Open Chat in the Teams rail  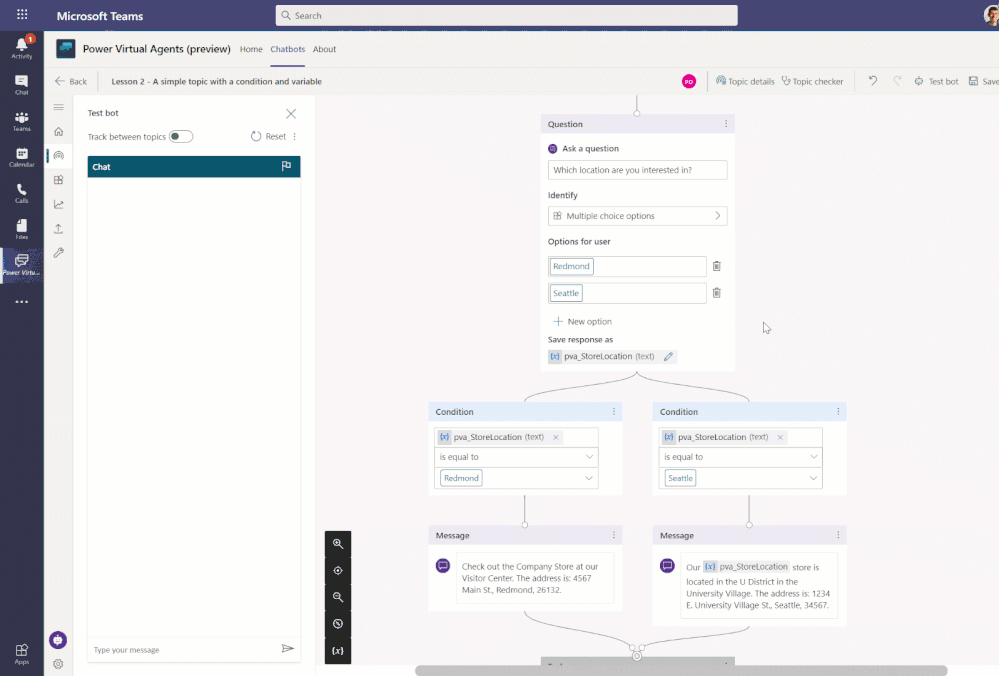[x=22, y=84]
